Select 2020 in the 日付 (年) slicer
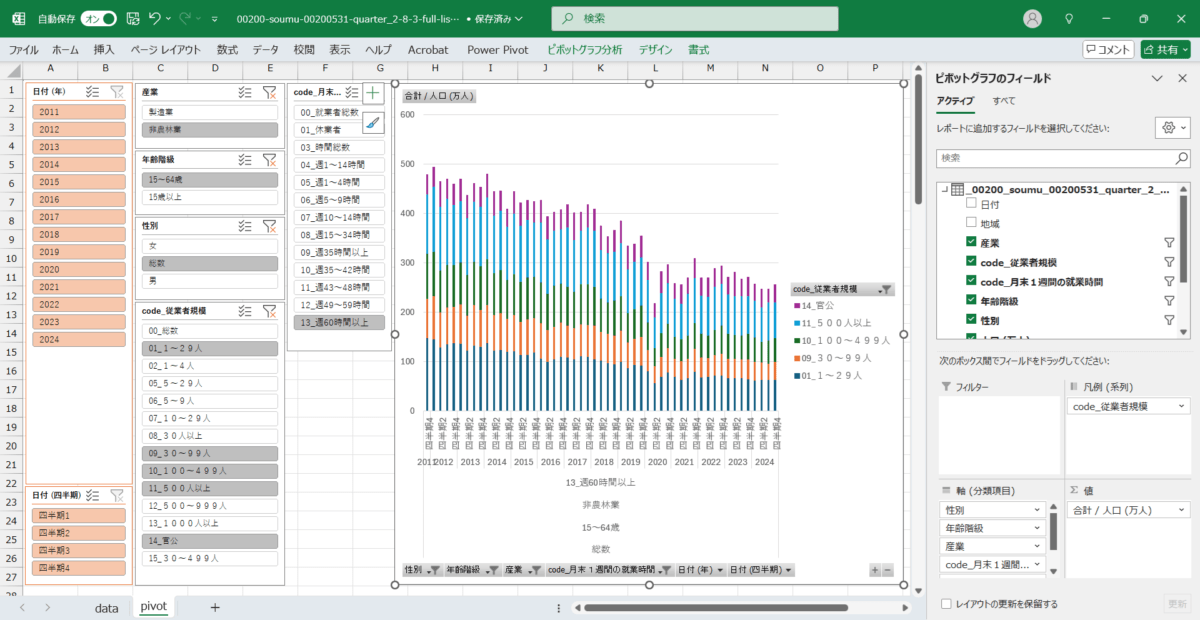 pyautogui.click(x=79, y=270)
